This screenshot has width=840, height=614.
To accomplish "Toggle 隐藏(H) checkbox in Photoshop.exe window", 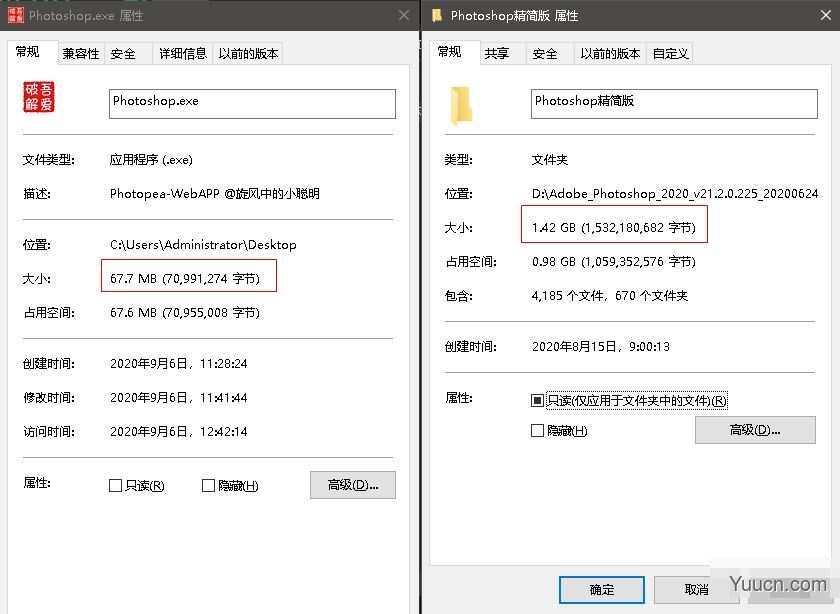I will (208, 485).
